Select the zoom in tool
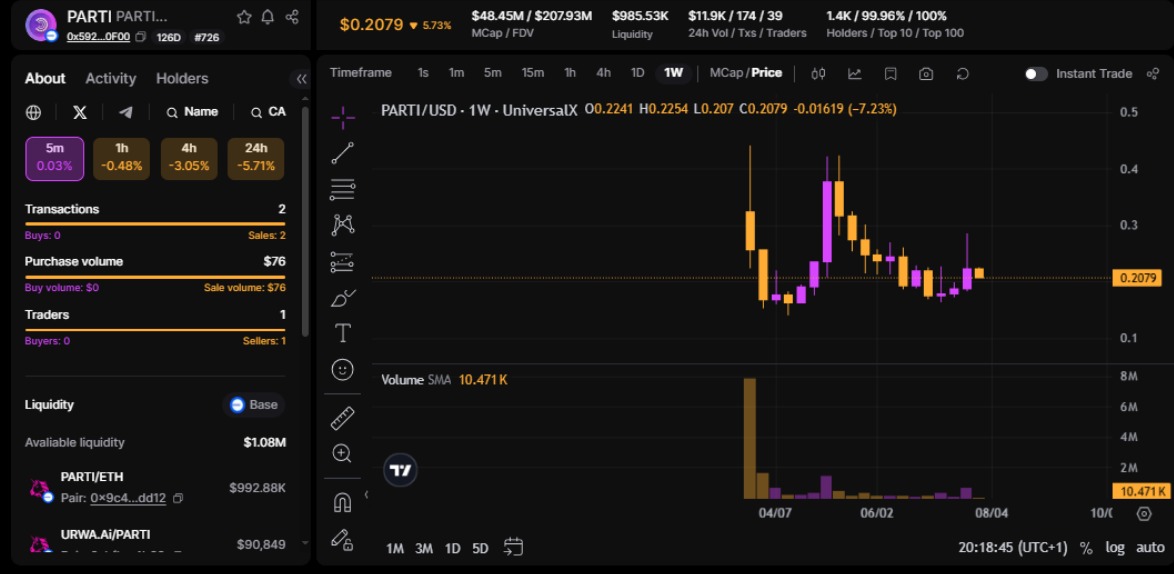 [x=342, y=454]
